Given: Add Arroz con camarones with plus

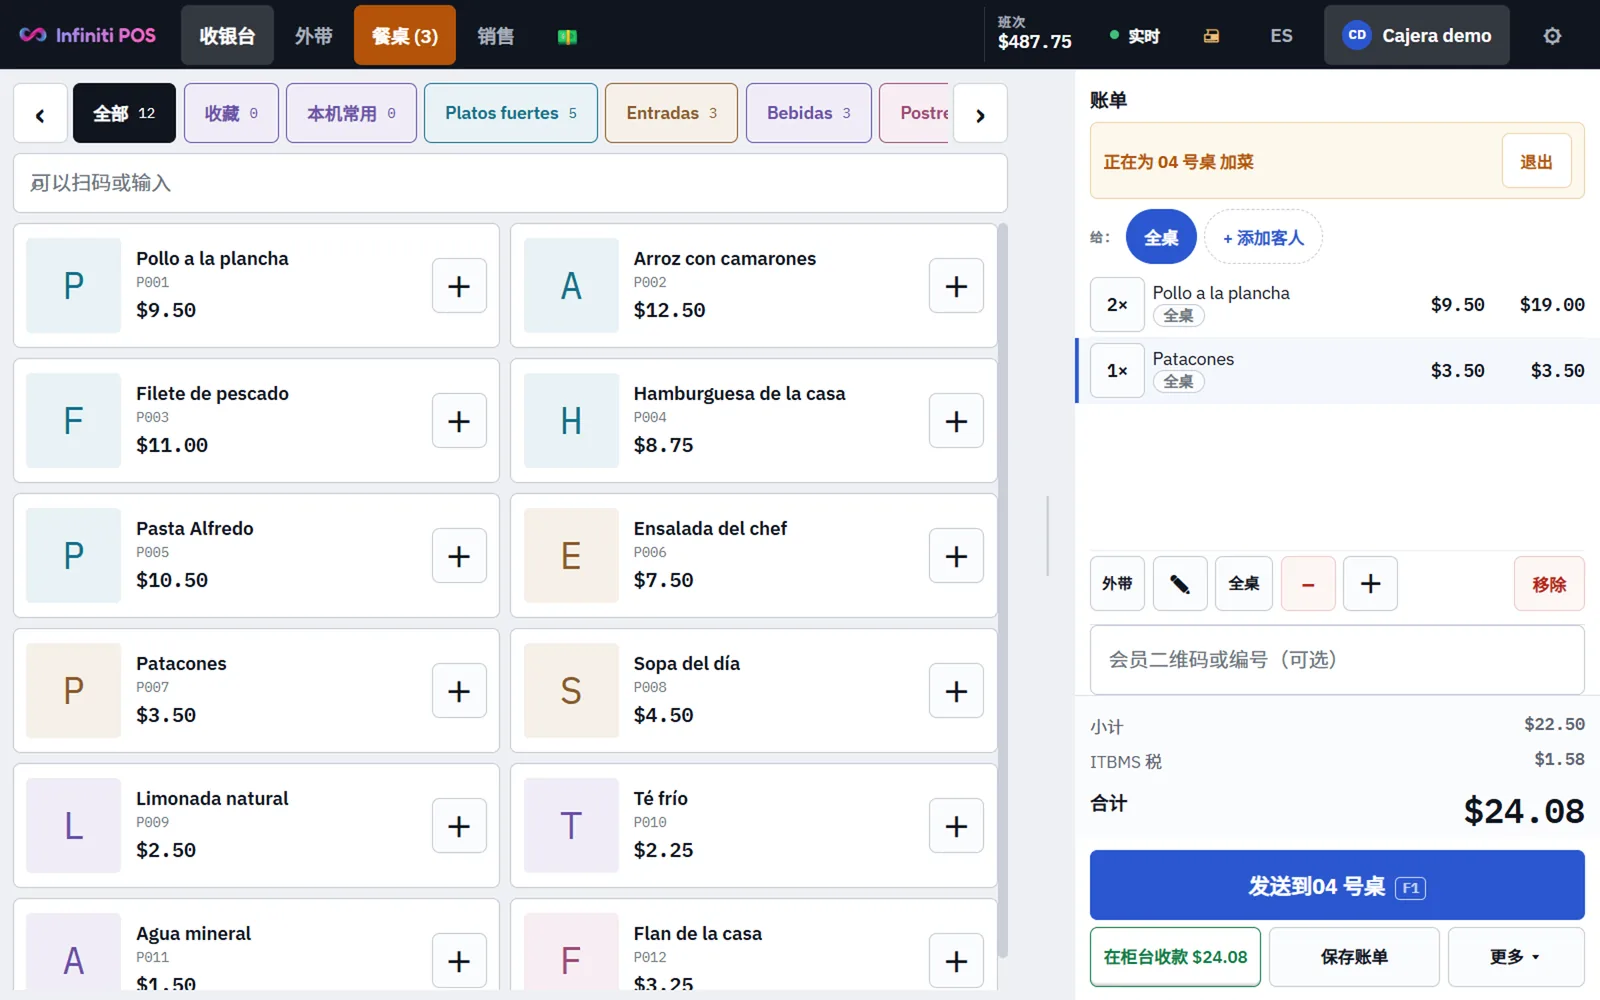Looking at the screenshot, I should click(956, 286).
